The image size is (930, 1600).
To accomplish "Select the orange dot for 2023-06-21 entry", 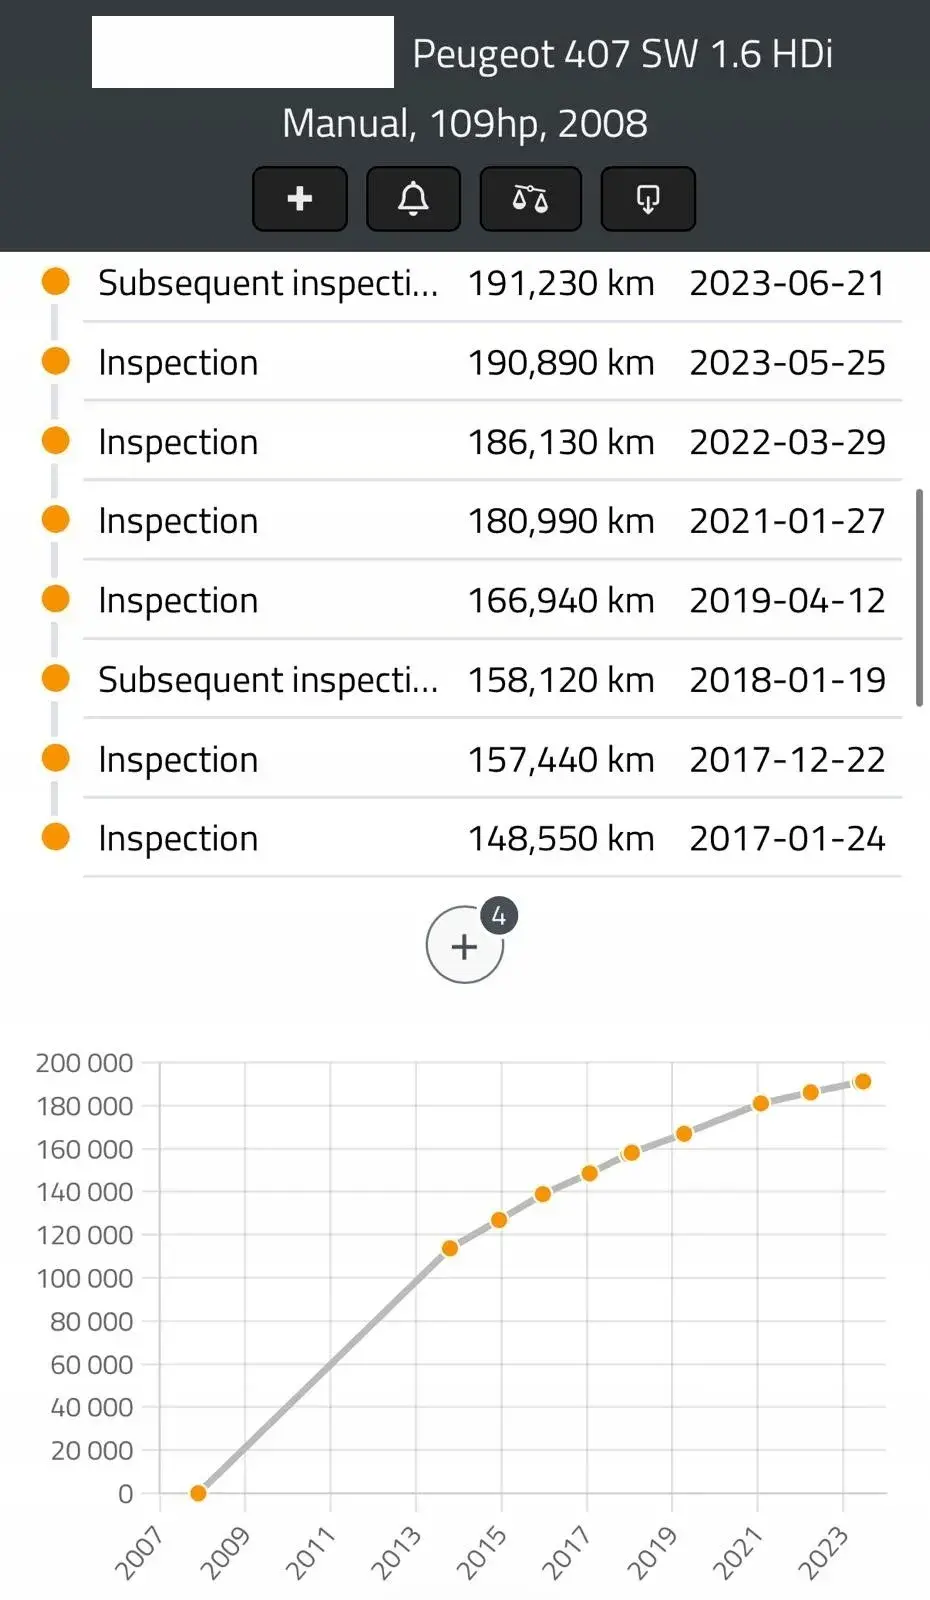I will [x=56, y=281].
